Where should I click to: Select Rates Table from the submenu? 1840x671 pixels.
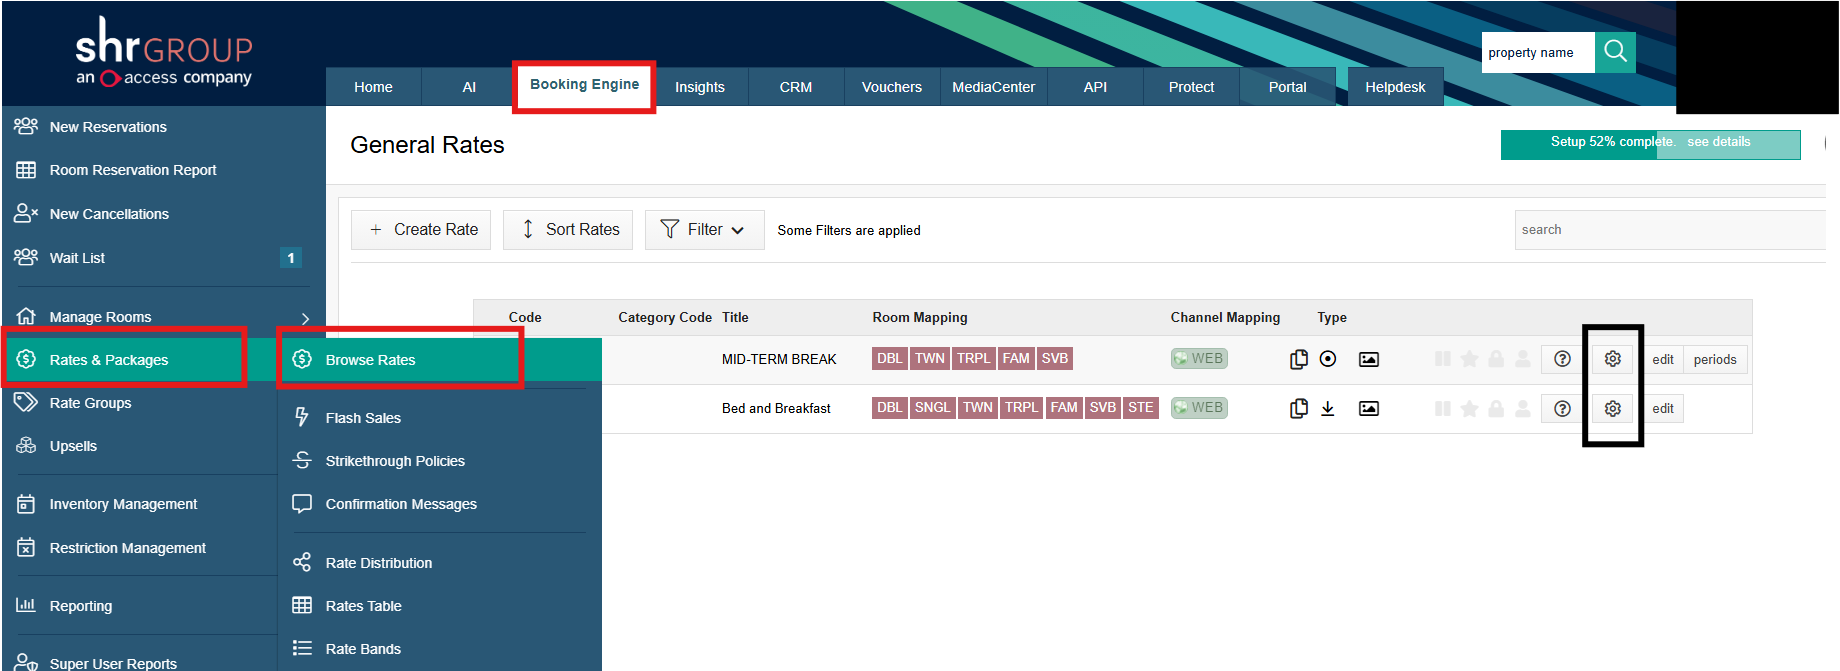point(363,606)
